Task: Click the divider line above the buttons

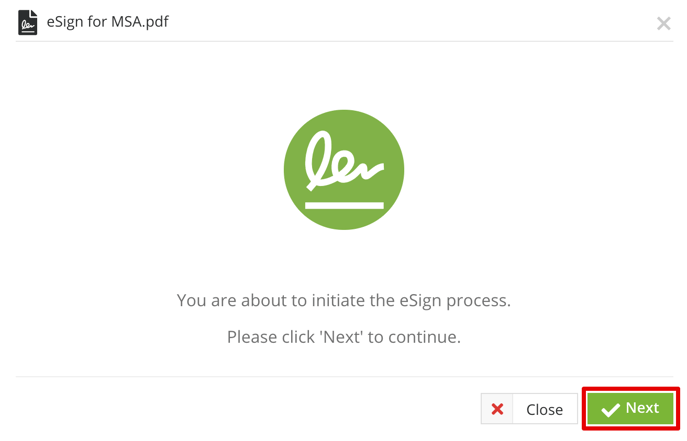Action: (344, 376)
